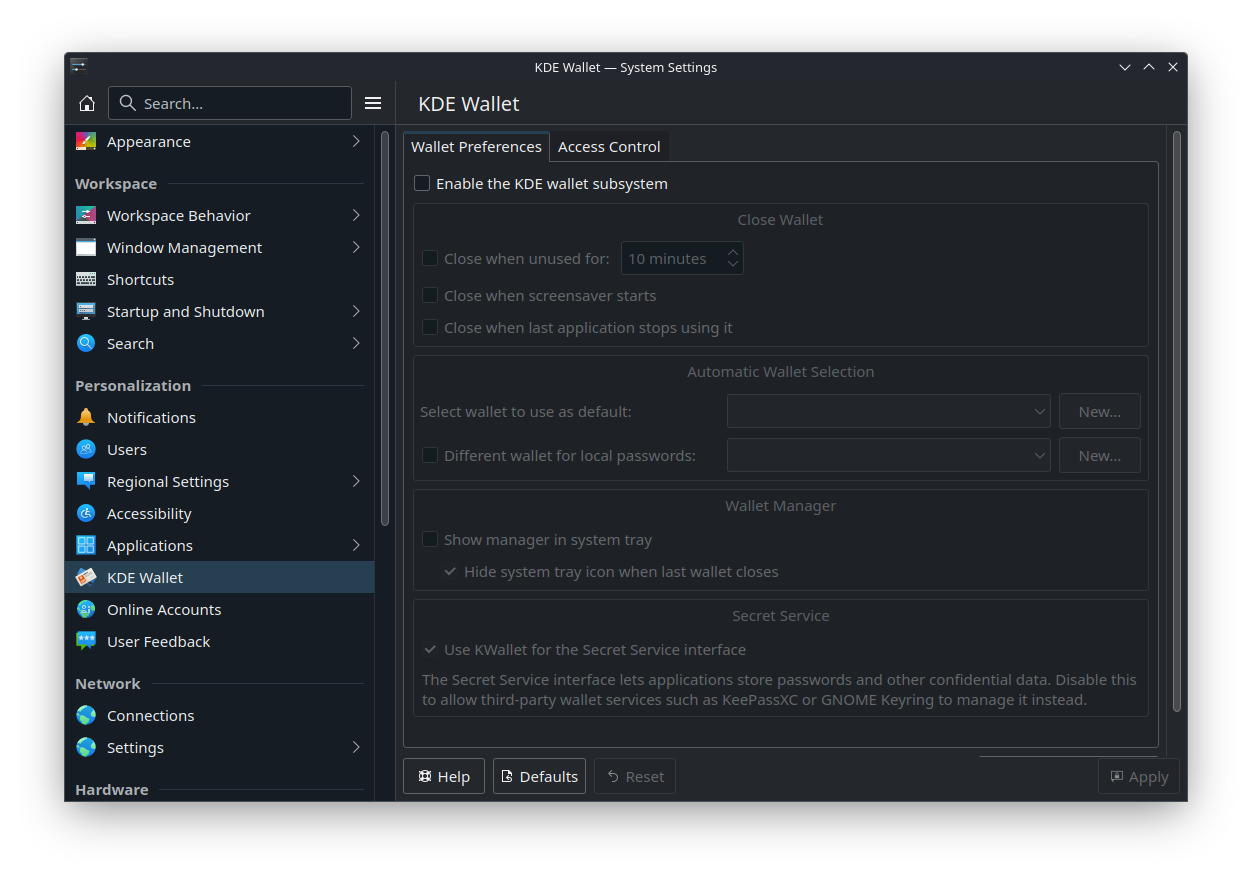Click the Help button
1252x878 pixels.
[444, 777]
